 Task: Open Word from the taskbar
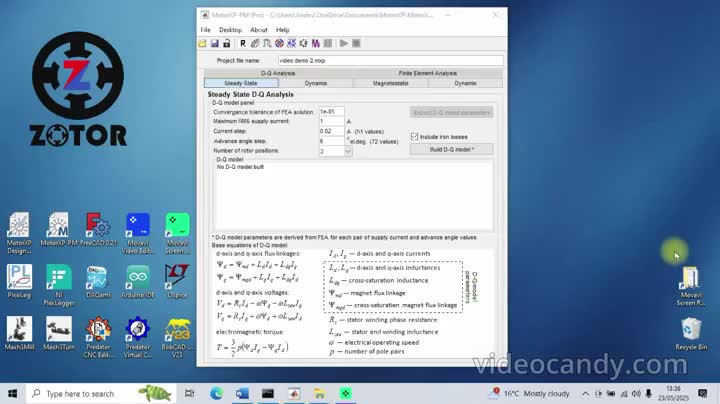pyautogui.click(x=242, y=393)
